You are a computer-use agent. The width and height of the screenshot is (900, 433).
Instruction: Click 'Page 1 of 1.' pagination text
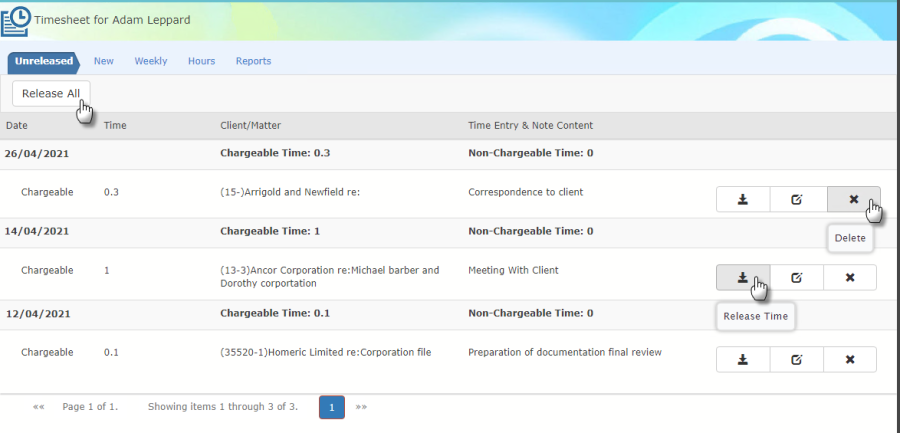pyautogui.click(x=90, y=407)
